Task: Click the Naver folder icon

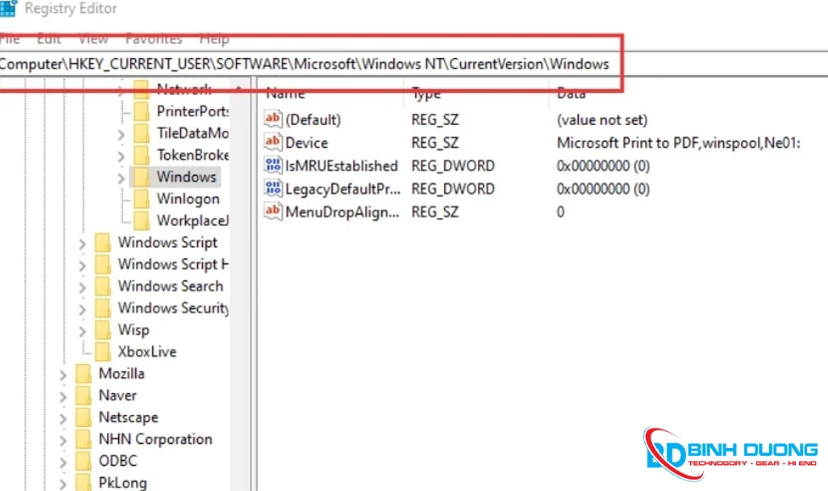Action: pos(83,395)
